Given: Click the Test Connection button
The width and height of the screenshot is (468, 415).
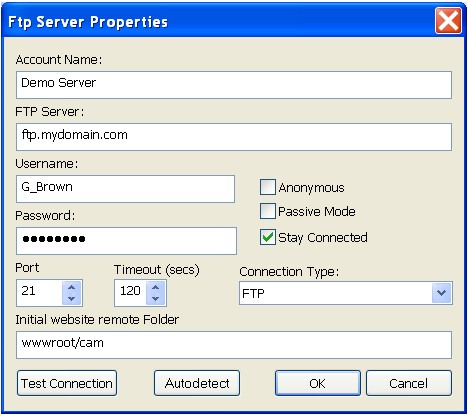Looking at the screenshot, I should (67, 383).
